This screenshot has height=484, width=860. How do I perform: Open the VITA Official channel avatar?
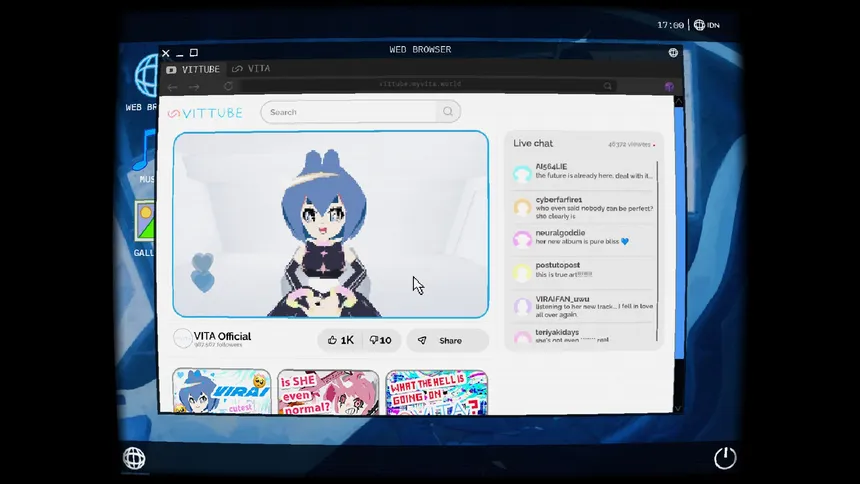(182, 339)
